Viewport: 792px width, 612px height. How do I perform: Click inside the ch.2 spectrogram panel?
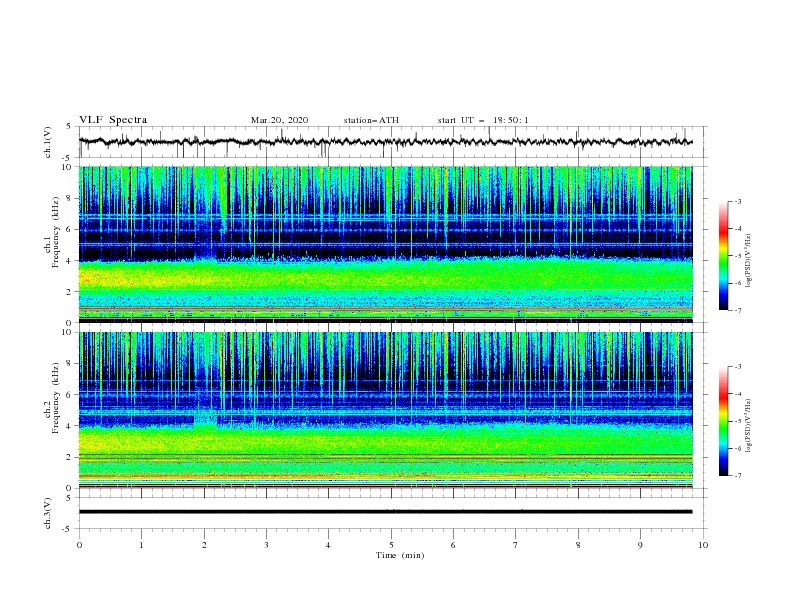385,410
